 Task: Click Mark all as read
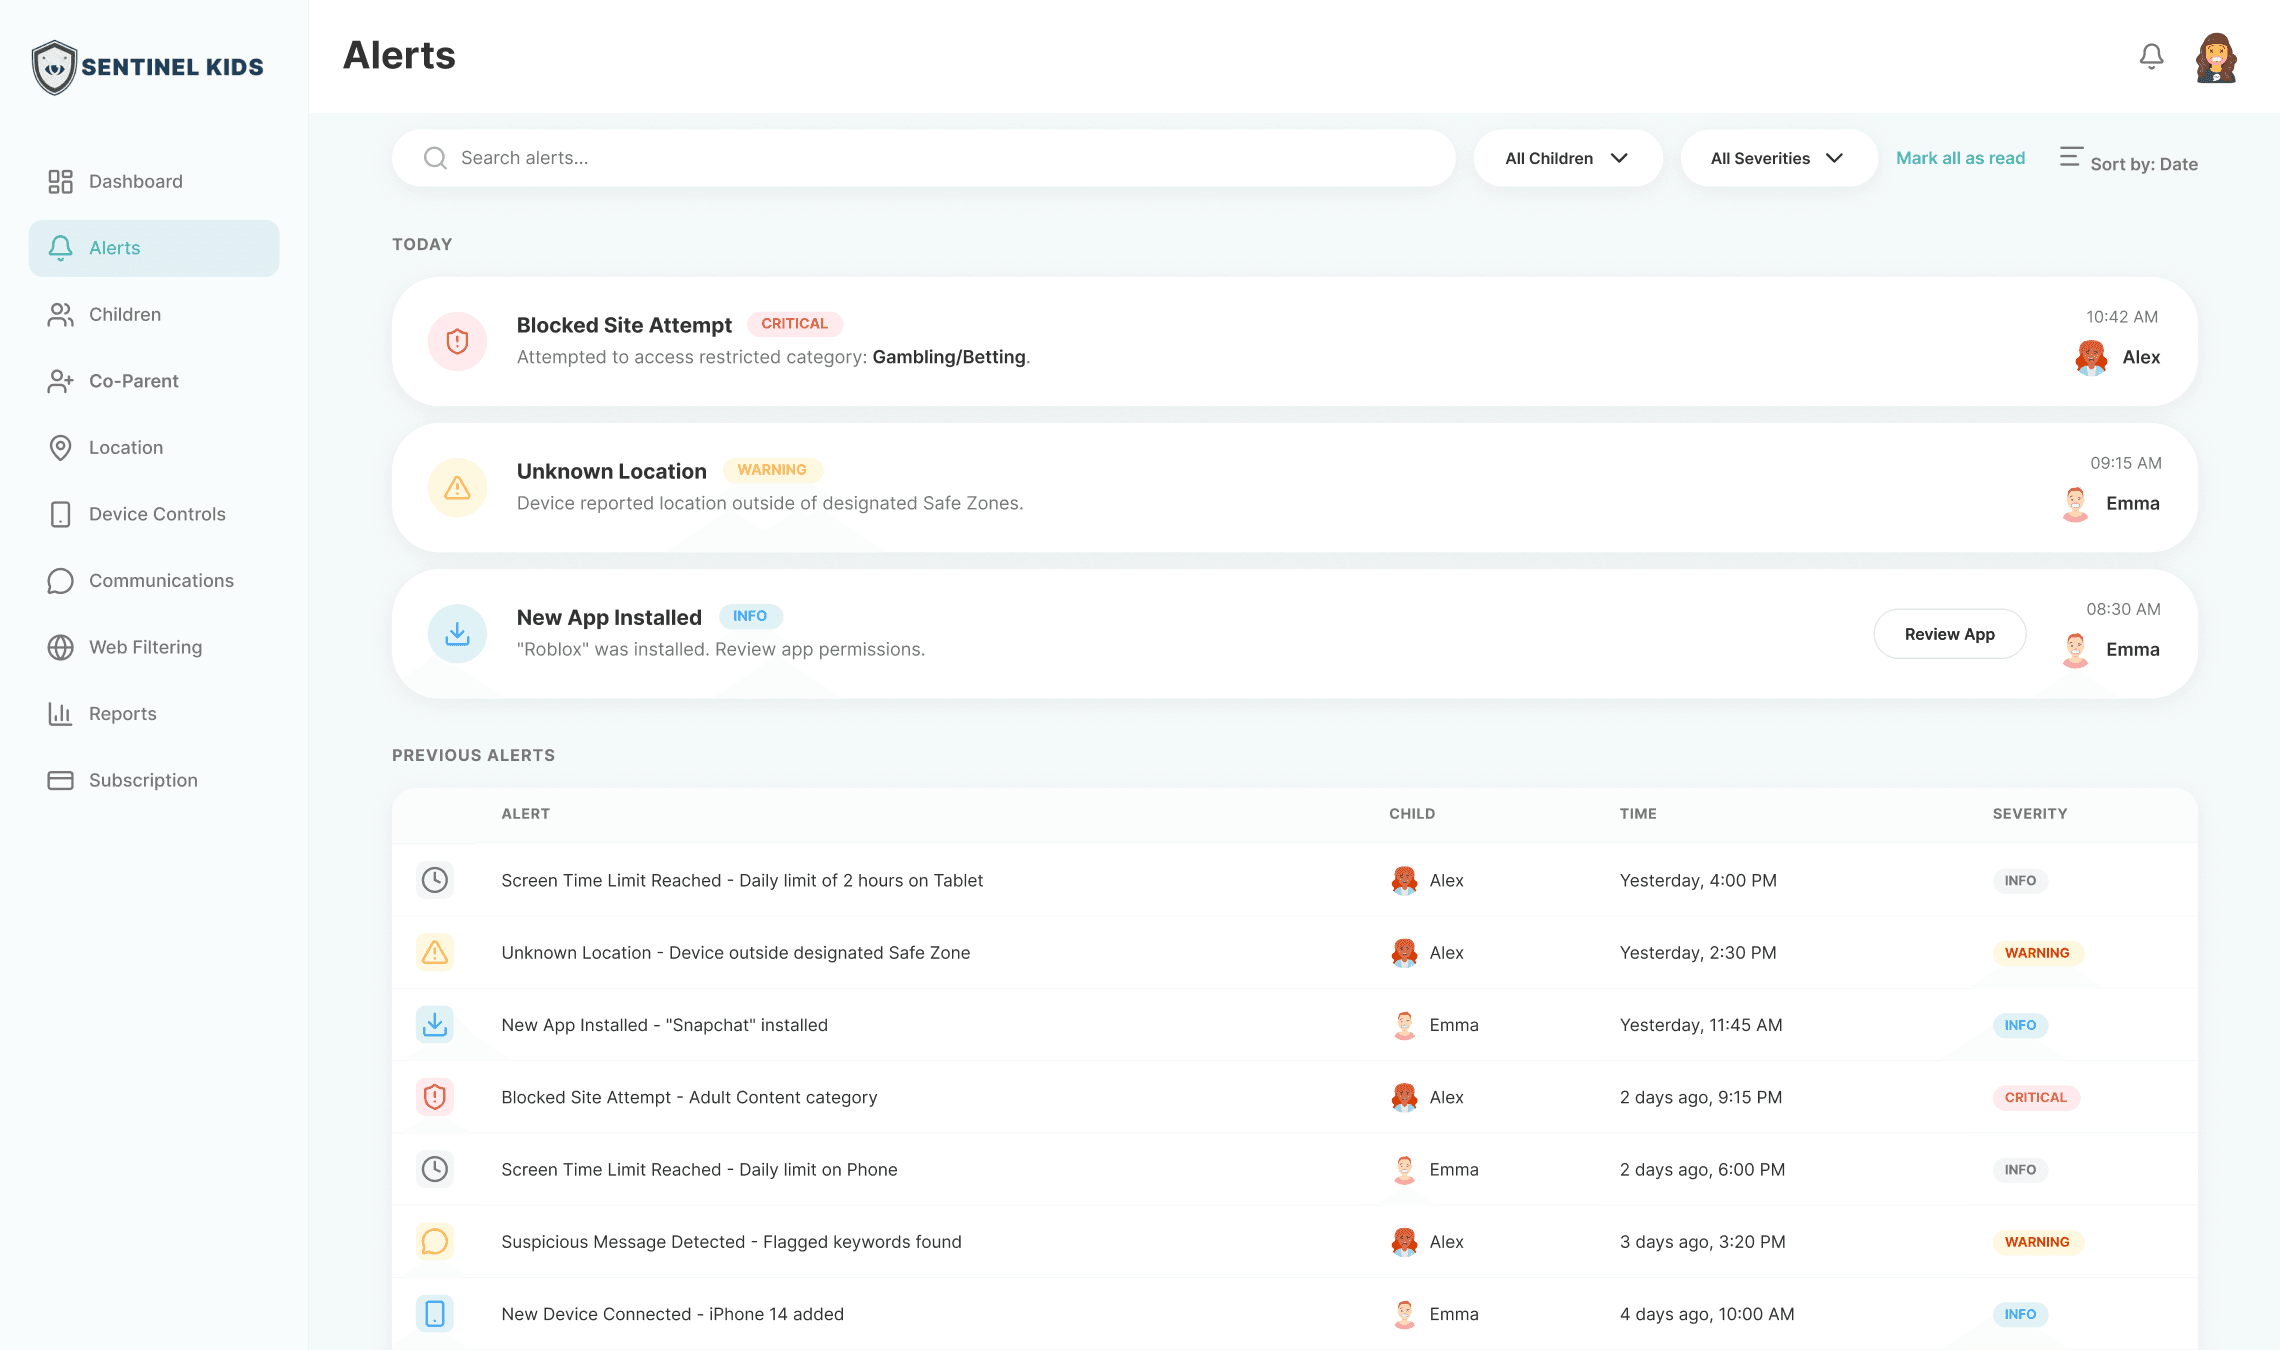point(1960,158)
